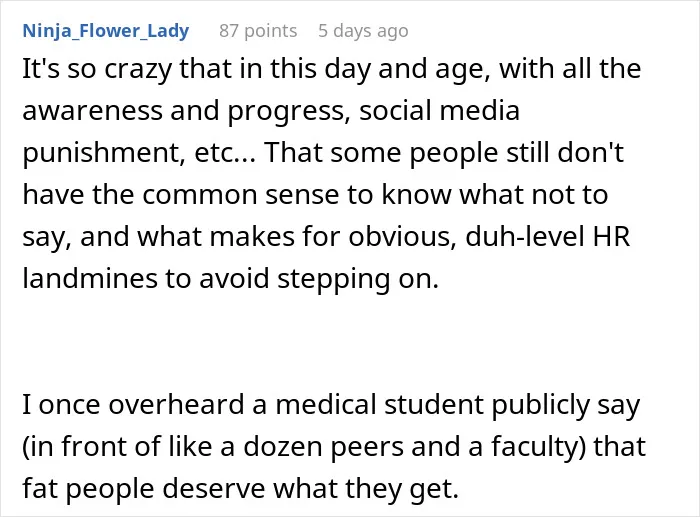Image resolution: width=700 pixels, height=517 pixels.
Task: Click the line starting "punishment, etc..."
Action: 323,153
